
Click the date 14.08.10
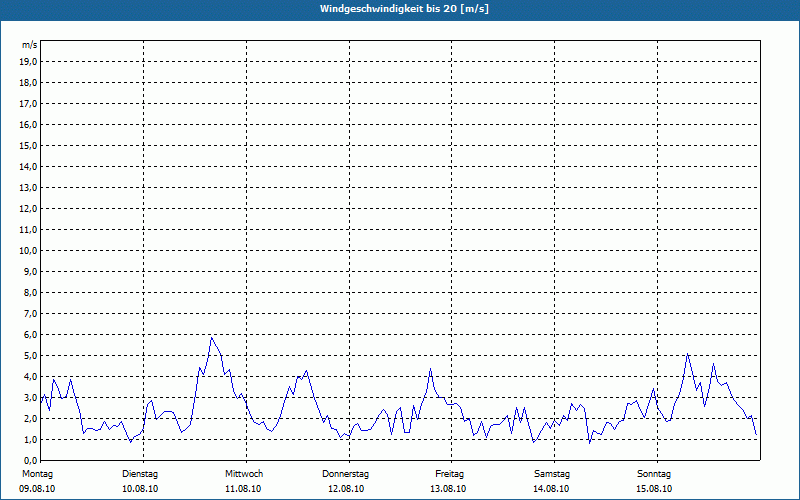click(551, 489)
